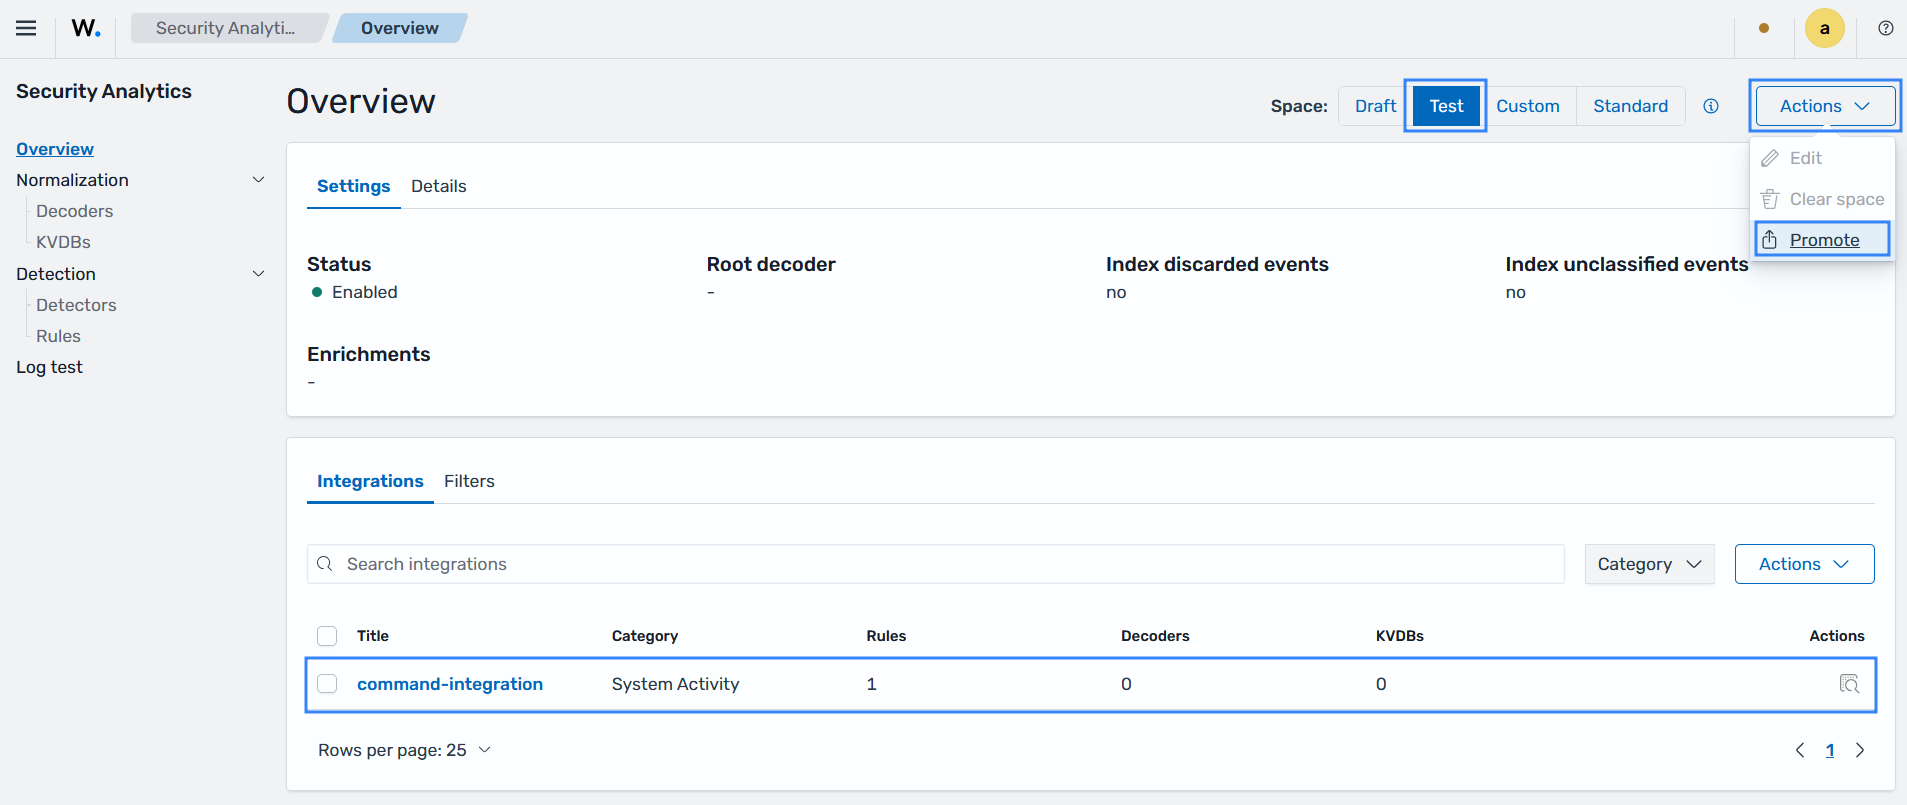Click the Category column header
Screen dimensions: 1907x805
point(645,636)
